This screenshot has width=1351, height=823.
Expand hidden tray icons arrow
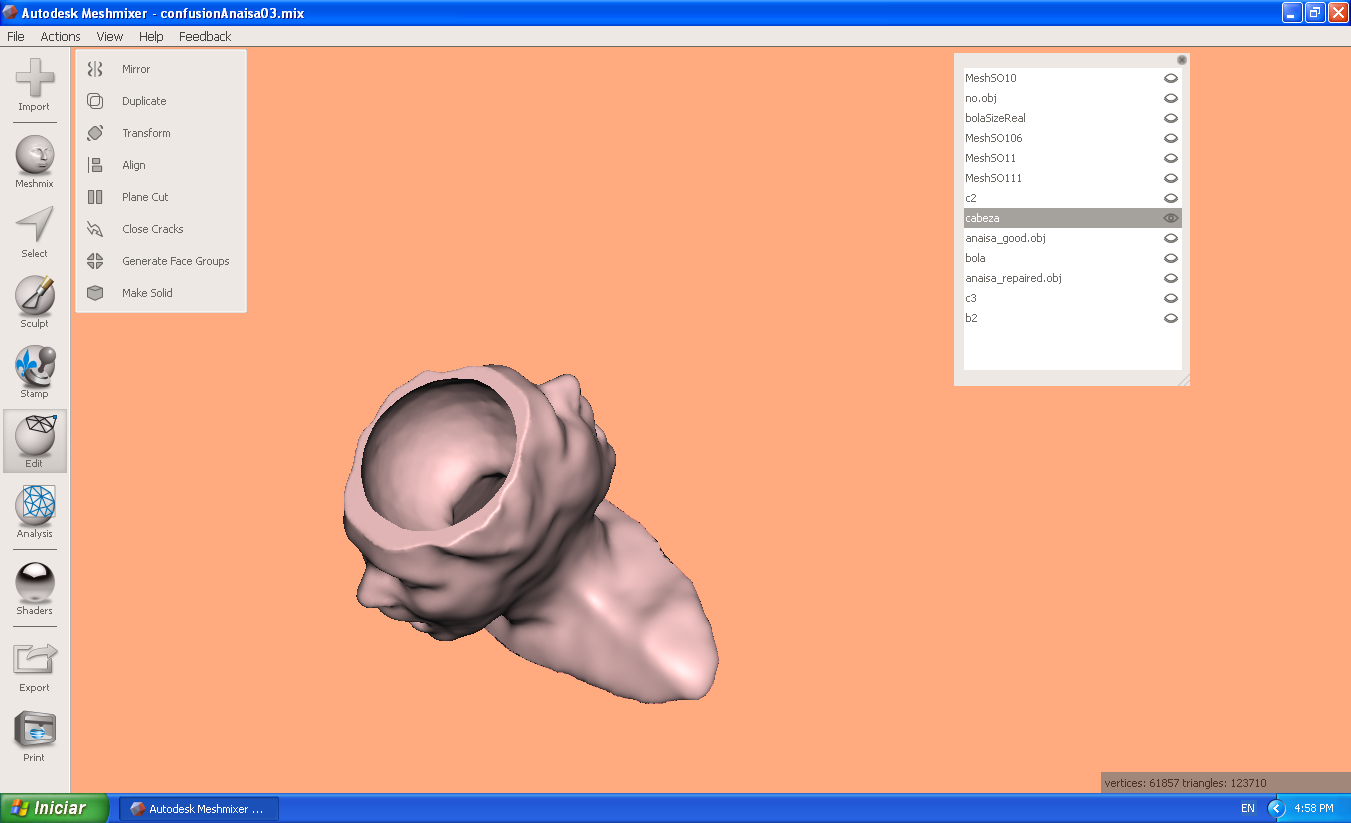pyautogui.click(x=1275, y=808)
